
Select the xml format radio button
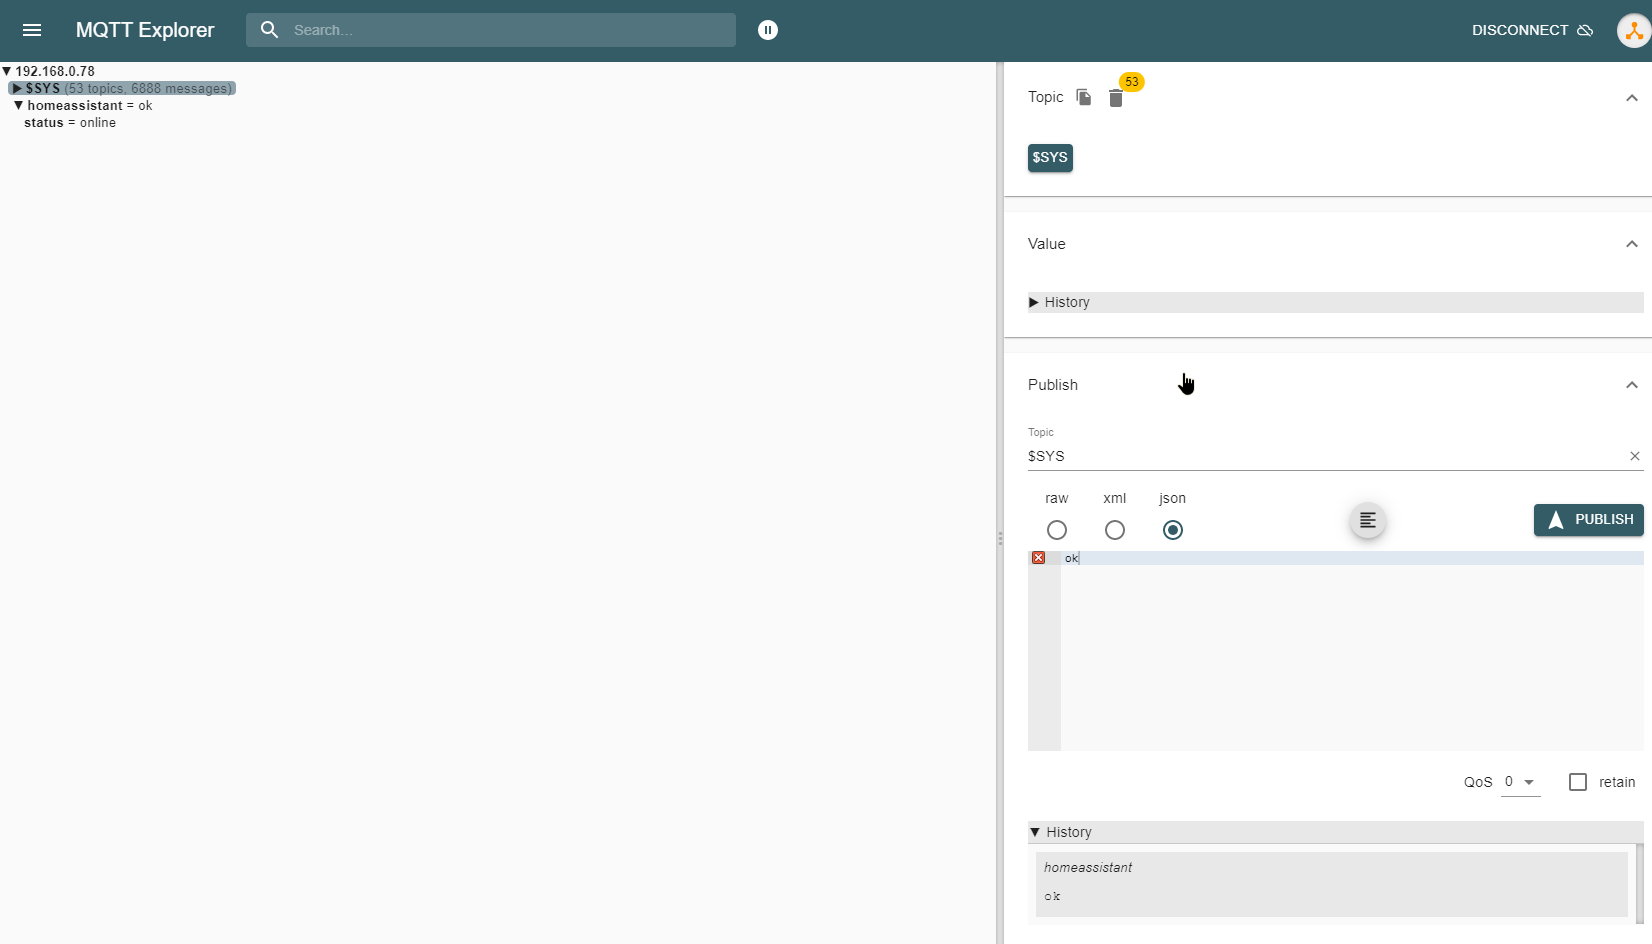pos(1115,530)
